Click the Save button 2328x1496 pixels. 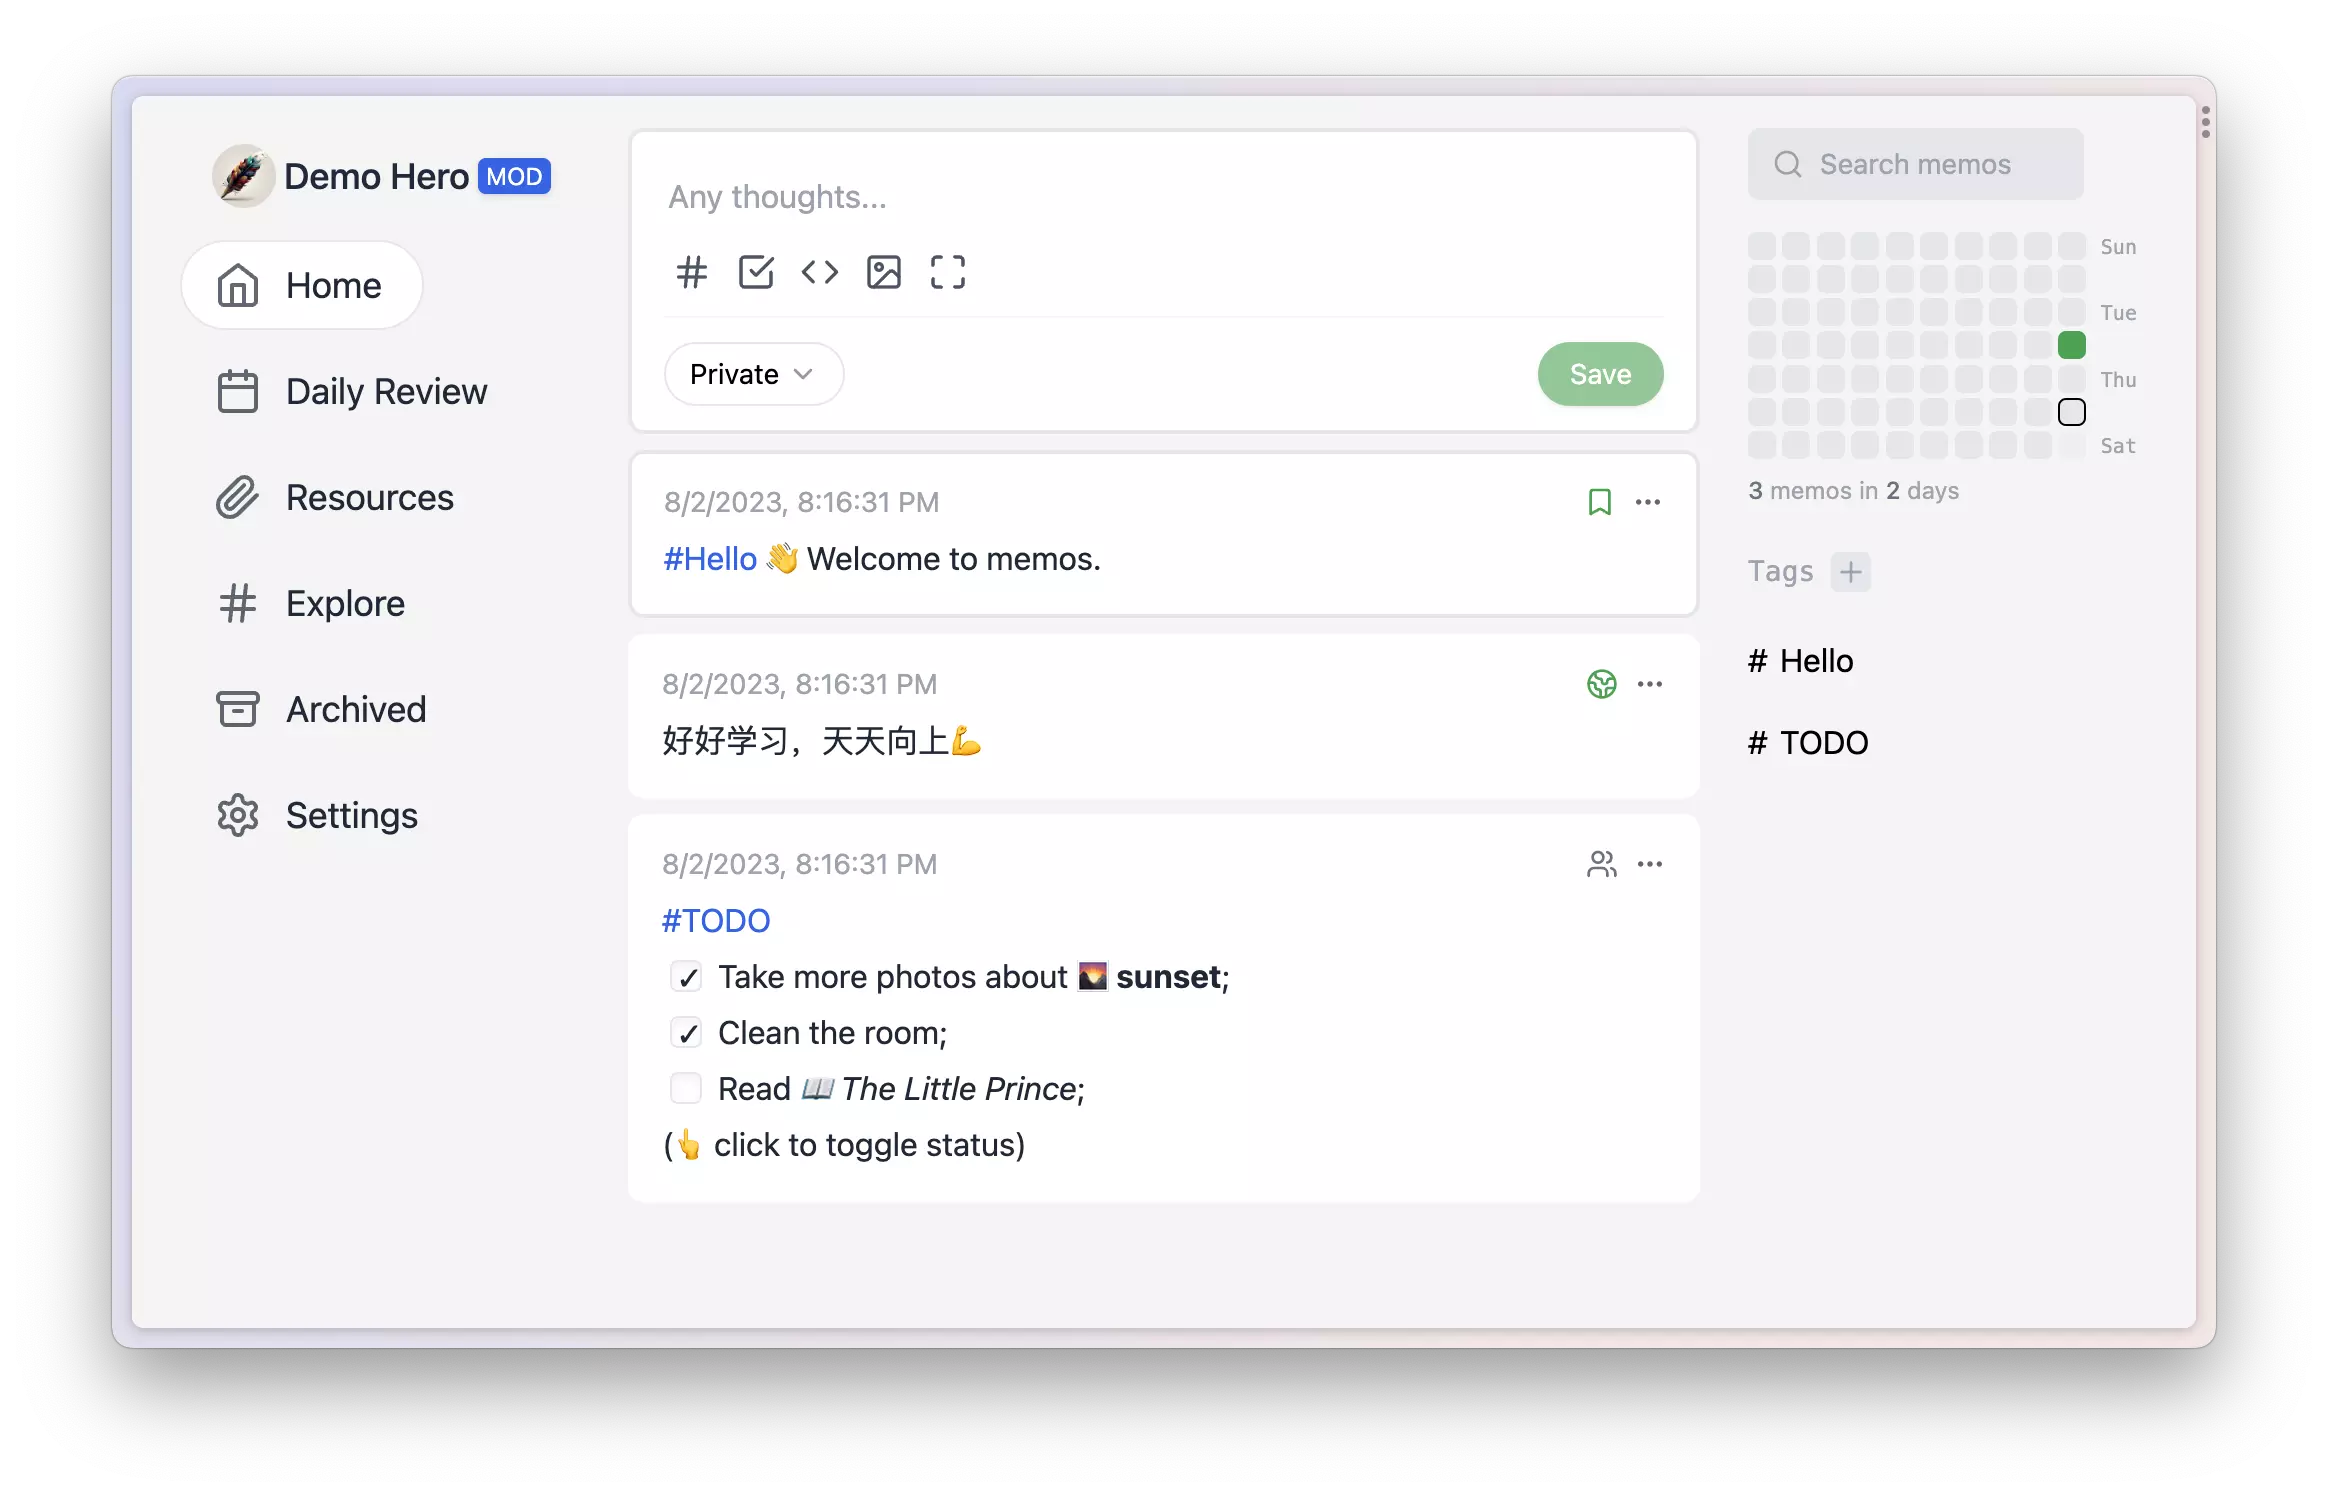click(x=1599, y=373)
